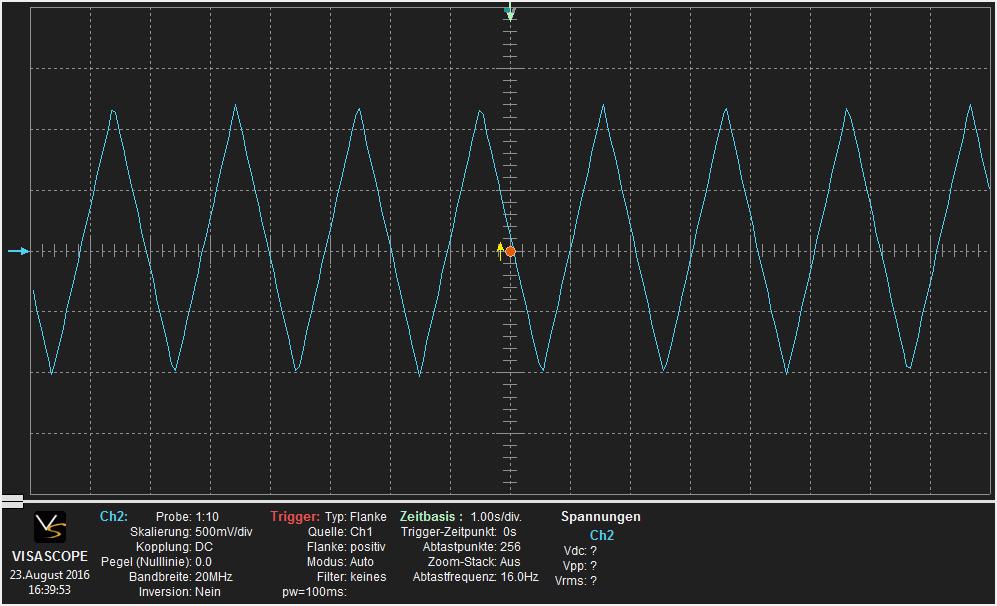Click the Trigger-Zeitpunkt: 0s value

coord(458,532)
